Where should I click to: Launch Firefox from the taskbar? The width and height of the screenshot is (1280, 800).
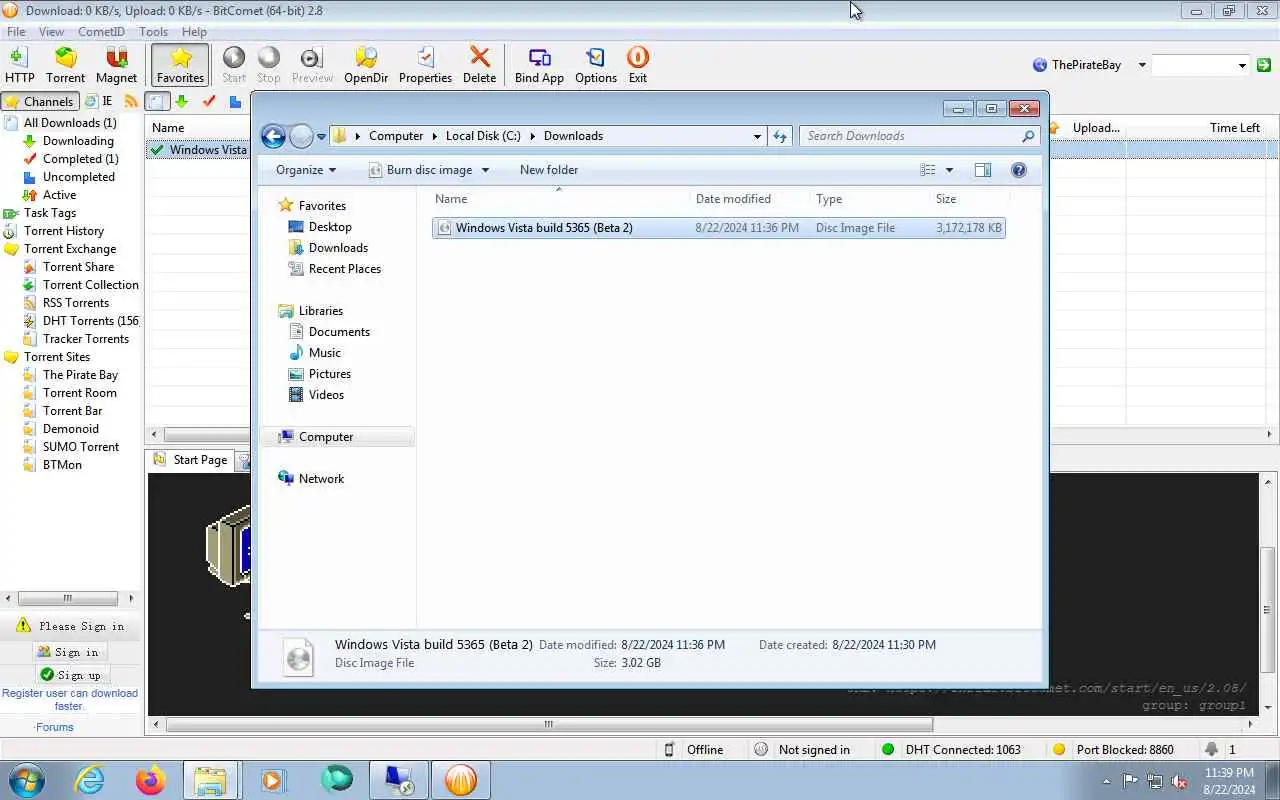click(x=151, y=780)
